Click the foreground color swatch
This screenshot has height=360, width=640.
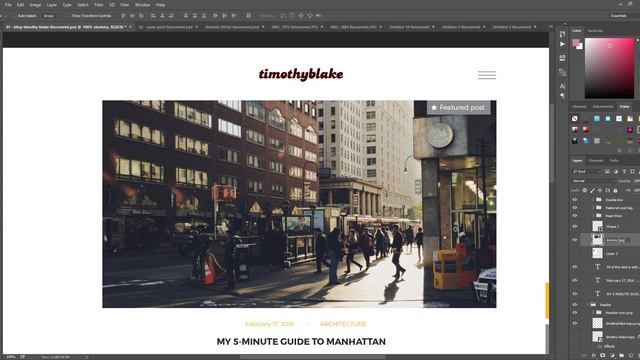(576, 42)
